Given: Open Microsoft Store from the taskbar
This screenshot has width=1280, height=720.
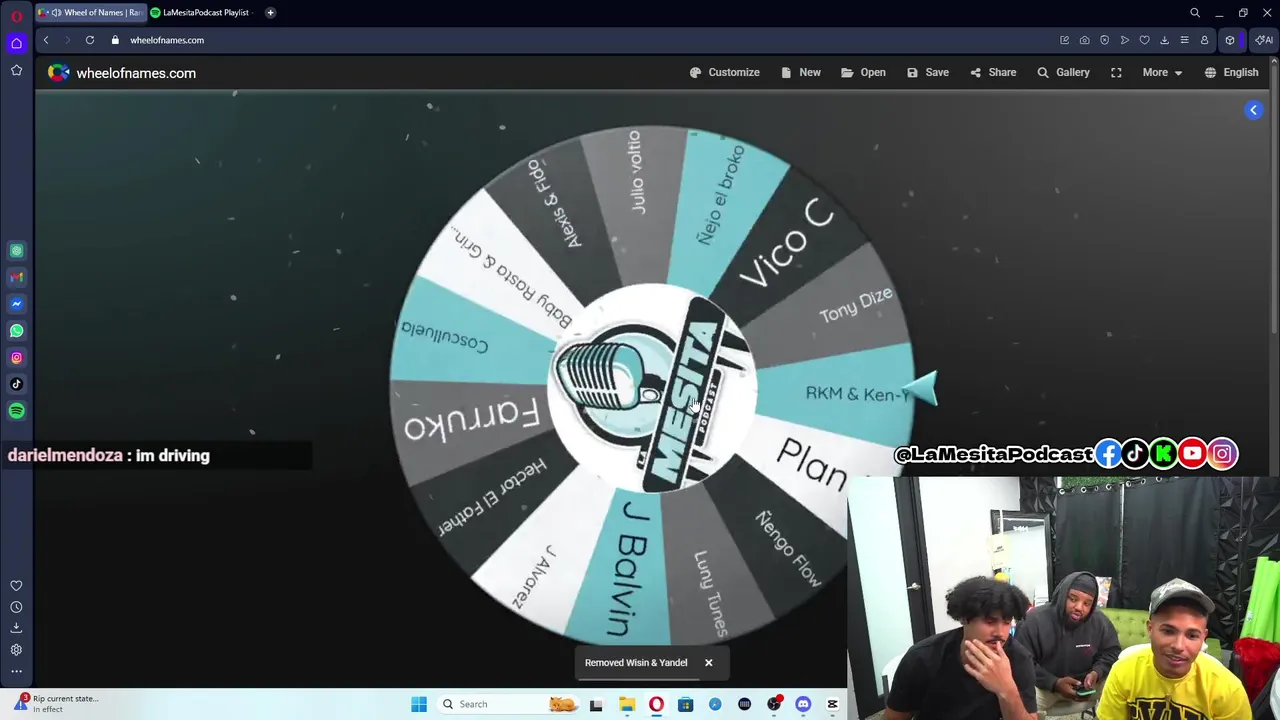Looking at the screenshot, I should pyautogui.click(x=685, y=704).
